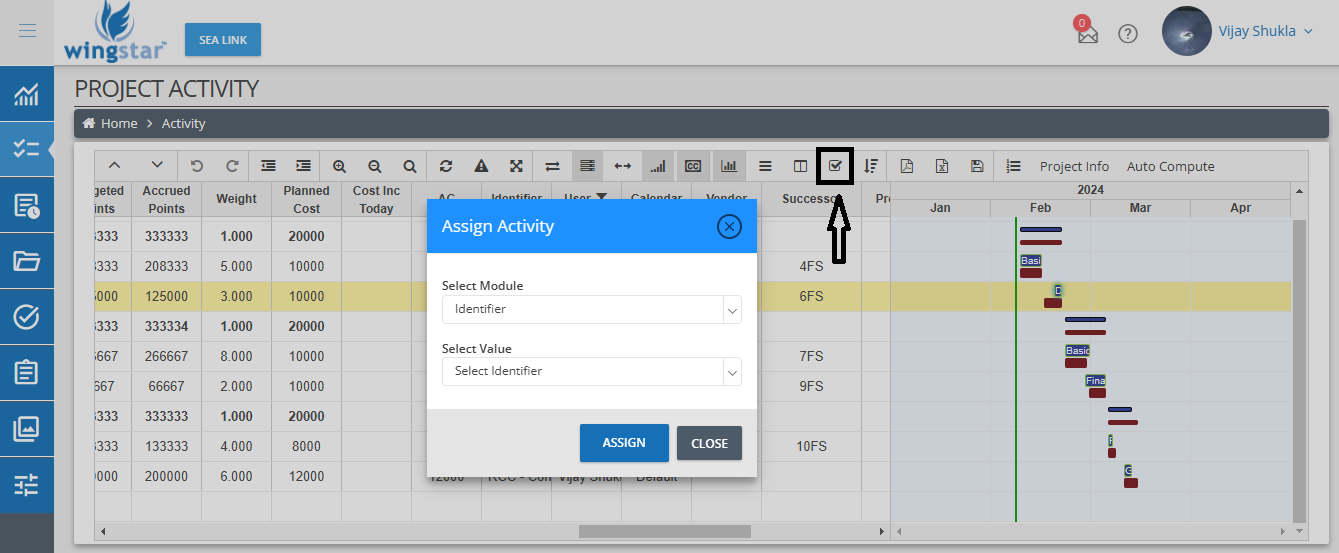Viewport: 1339px width, 553px height.
Task: Click Auto Compute
Action: click(1170, 166)
